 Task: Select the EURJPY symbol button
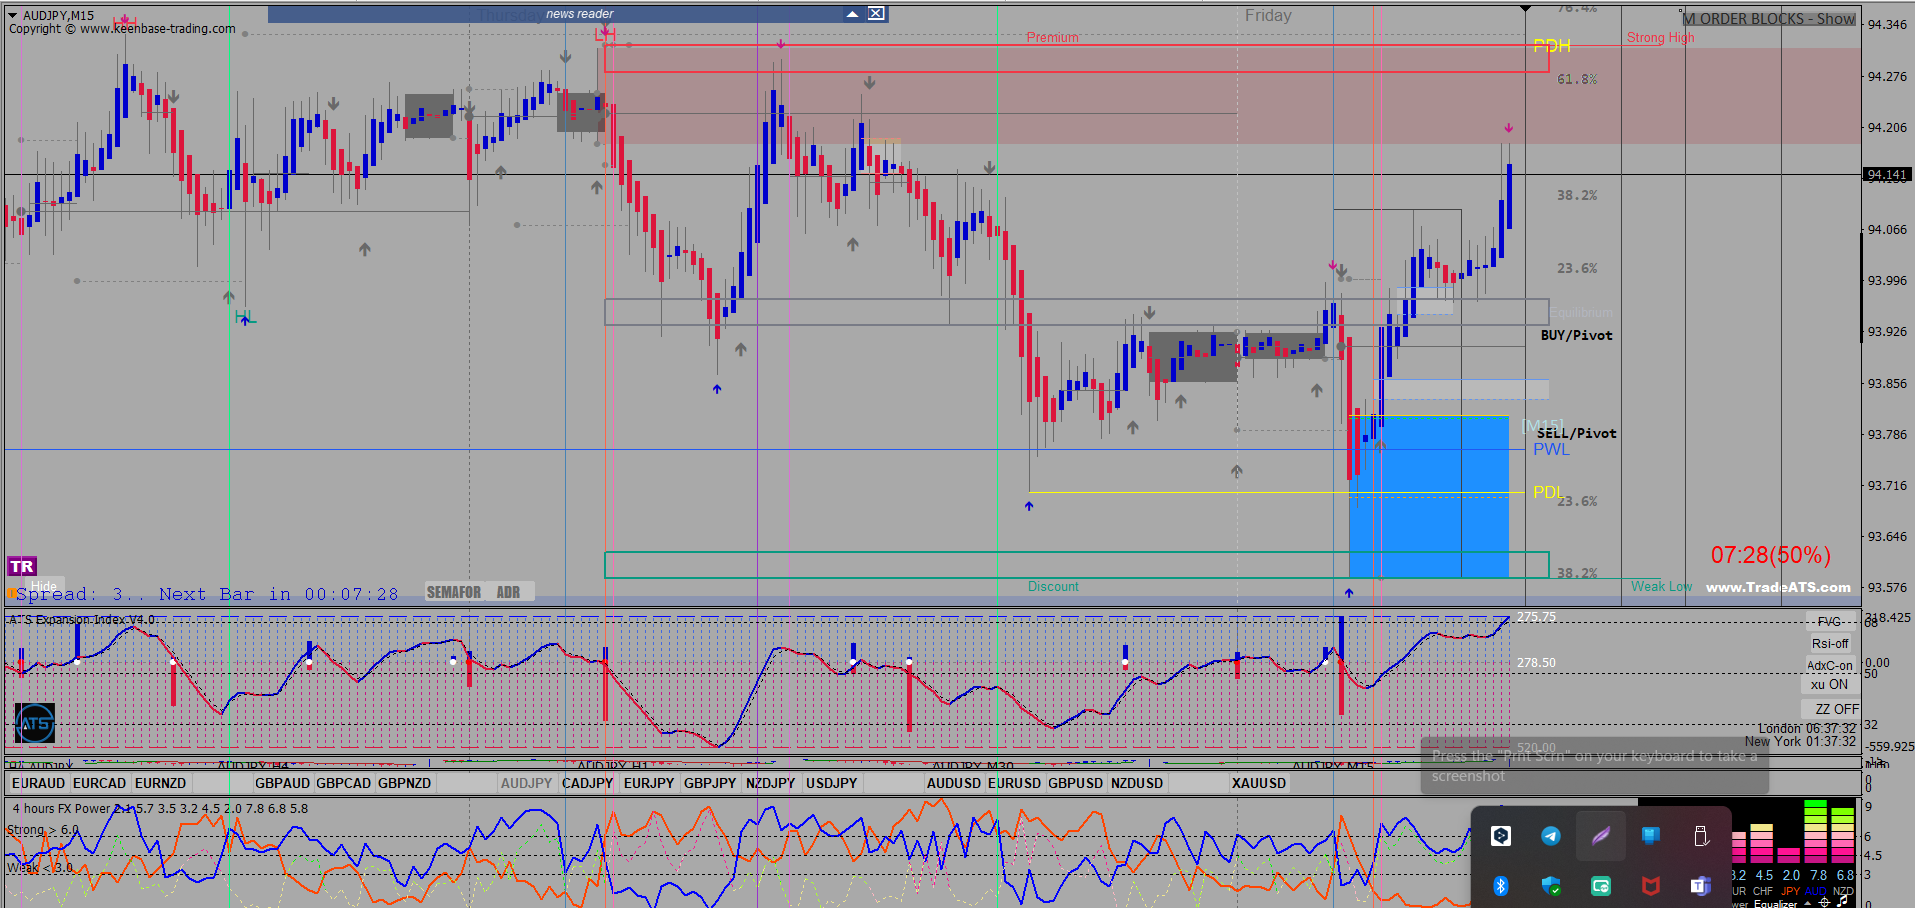pos(649,783)
